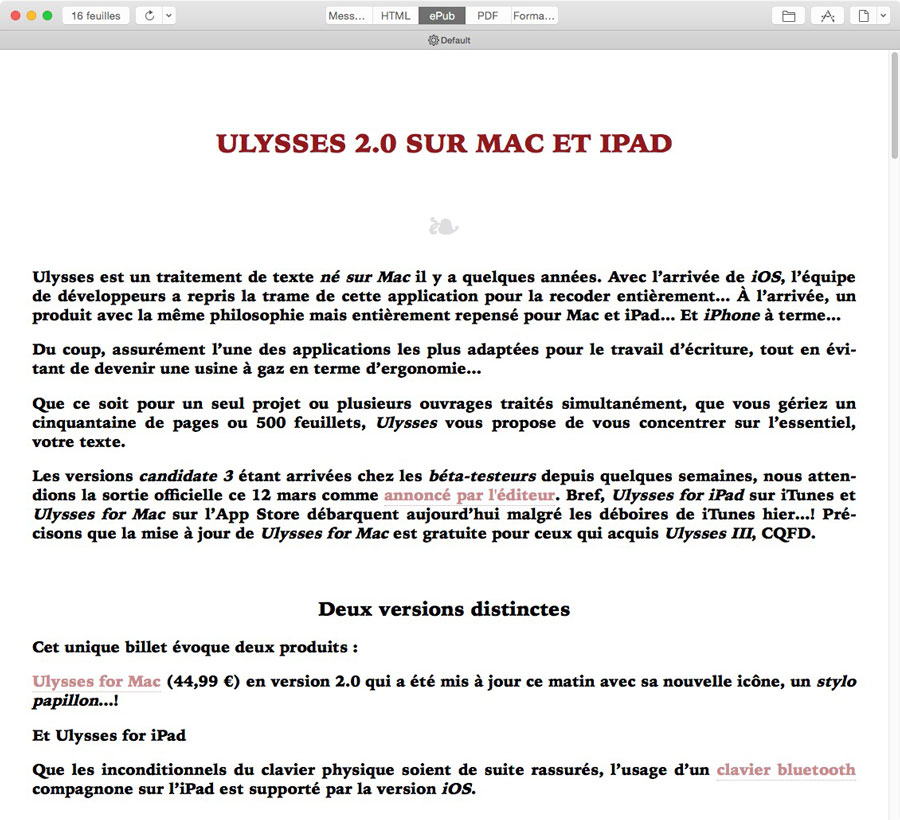Switch to the HTML export tab

click(x=395, y=15)
